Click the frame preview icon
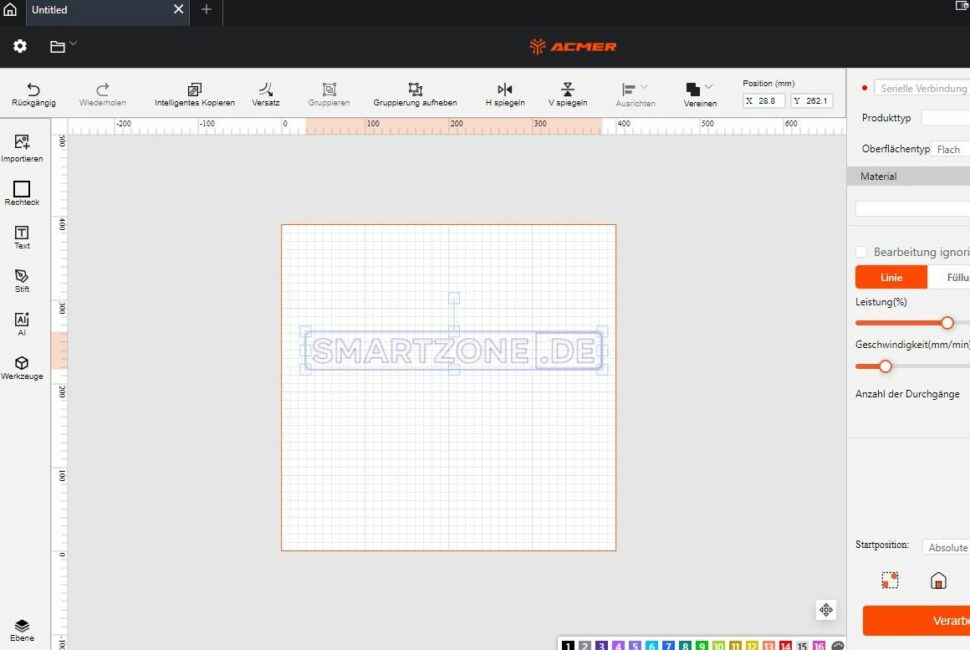 click(x=890, y=580)
